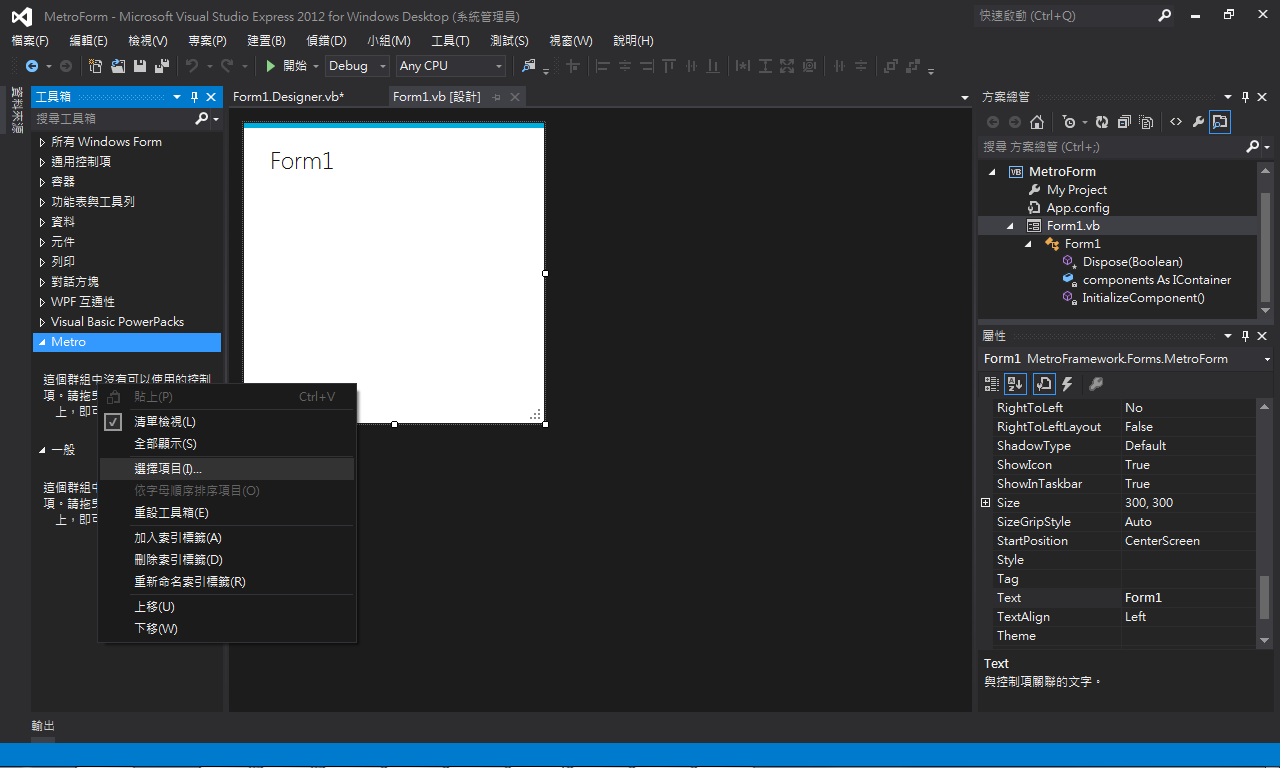Click the Open File toolbar icon
1280x768 pixels.
118,66
